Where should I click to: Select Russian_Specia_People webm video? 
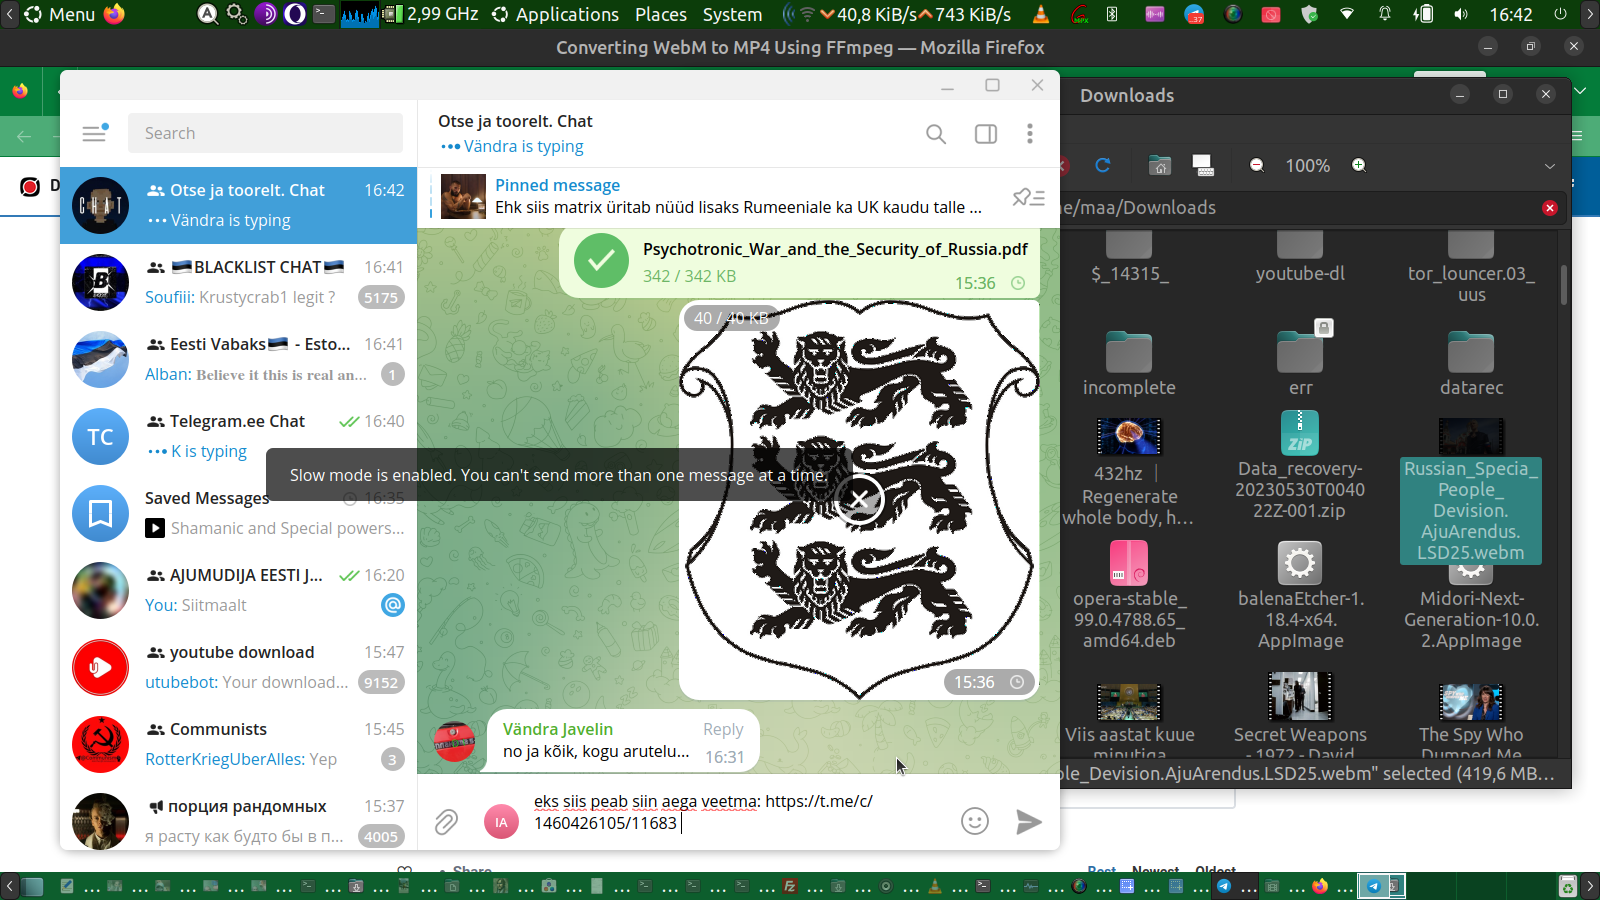click(1471, 490)
